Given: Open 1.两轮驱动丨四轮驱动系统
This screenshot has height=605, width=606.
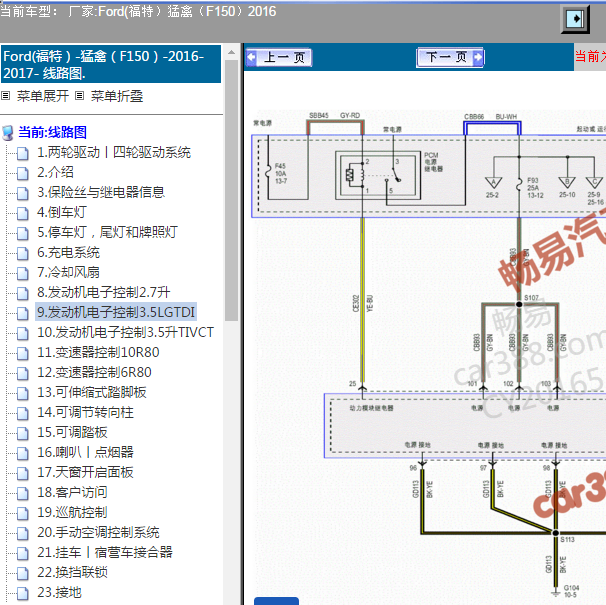Looking at the screenshot, I should pos(114,152).
